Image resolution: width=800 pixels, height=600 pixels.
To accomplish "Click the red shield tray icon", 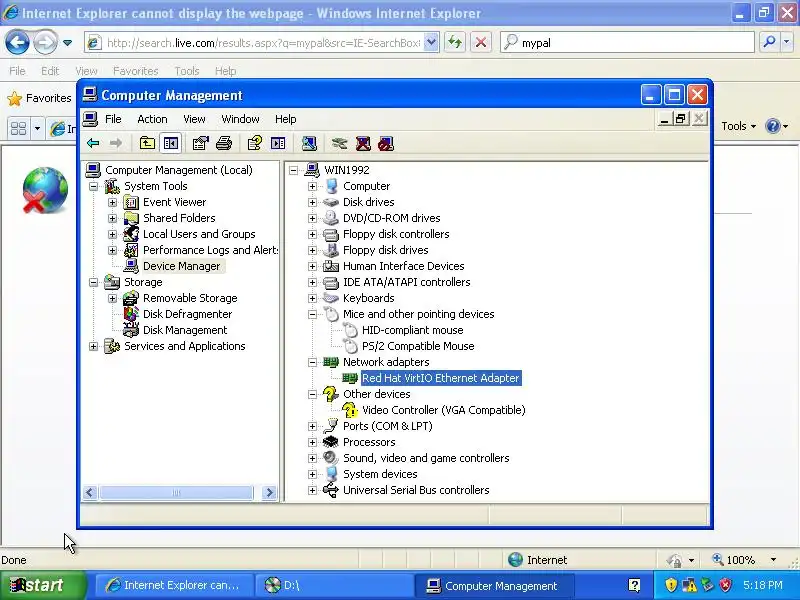I will tap(725, 585).
